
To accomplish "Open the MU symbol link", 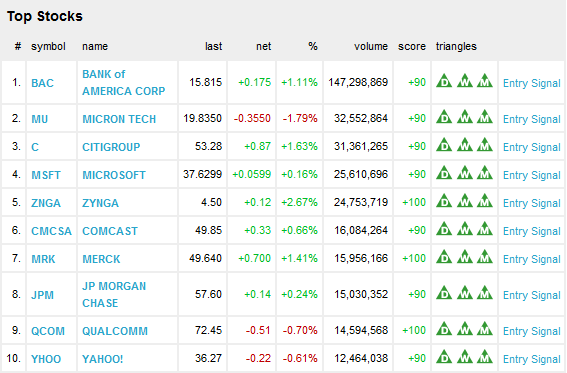I will (x=39, y=119).
